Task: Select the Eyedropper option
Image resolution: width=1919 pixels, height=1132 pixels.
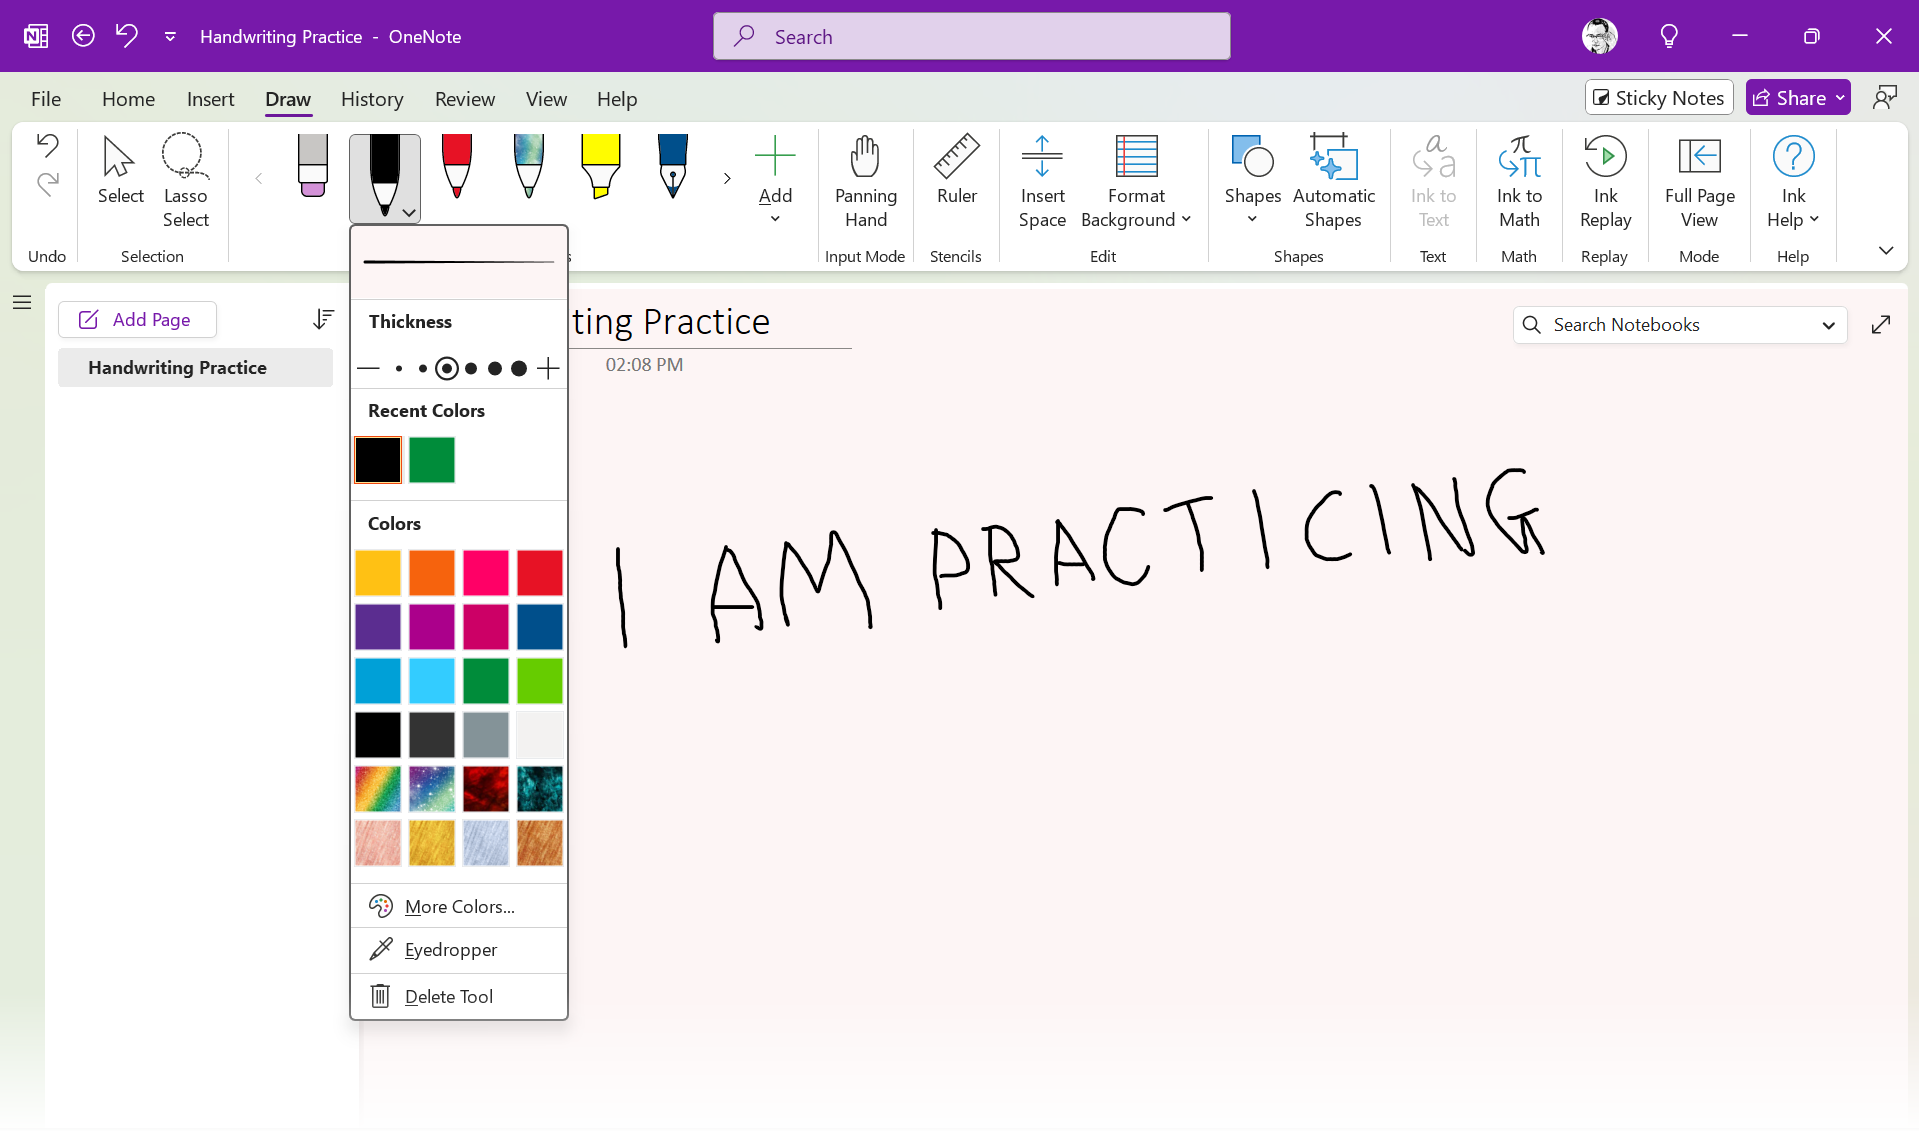Action: point(459,950)
